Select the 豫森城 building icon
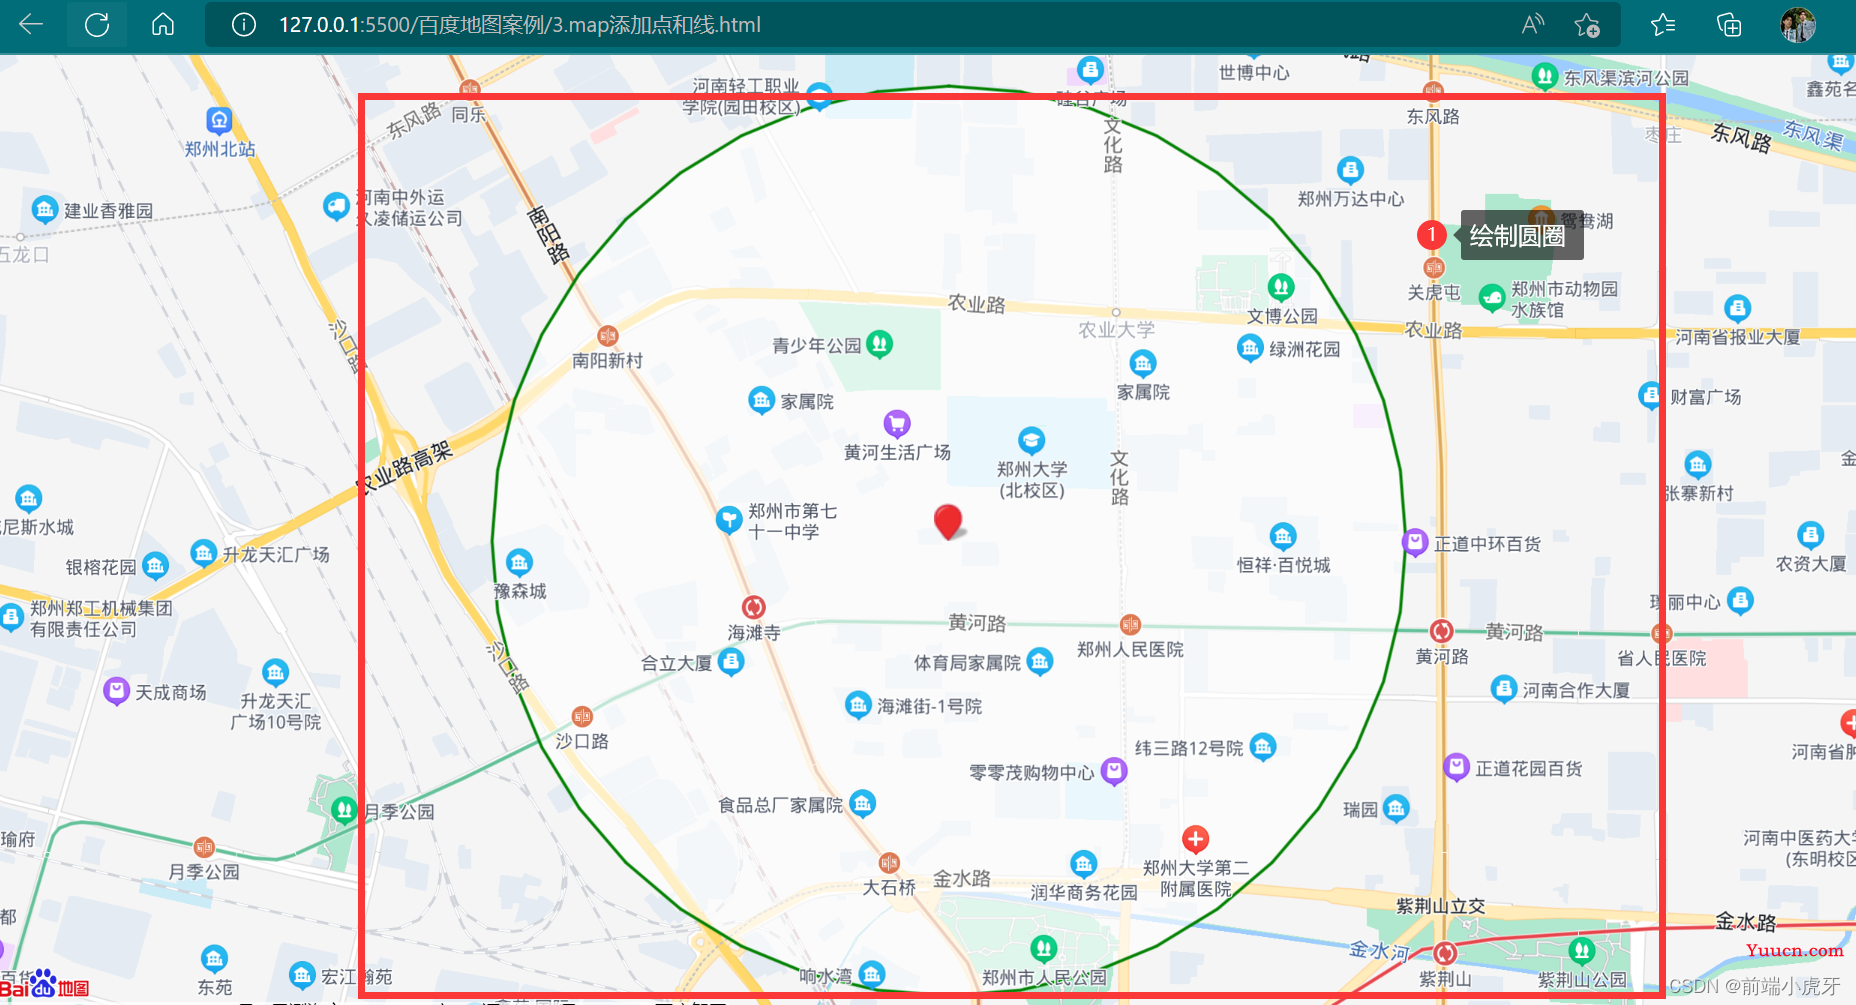 519,562
